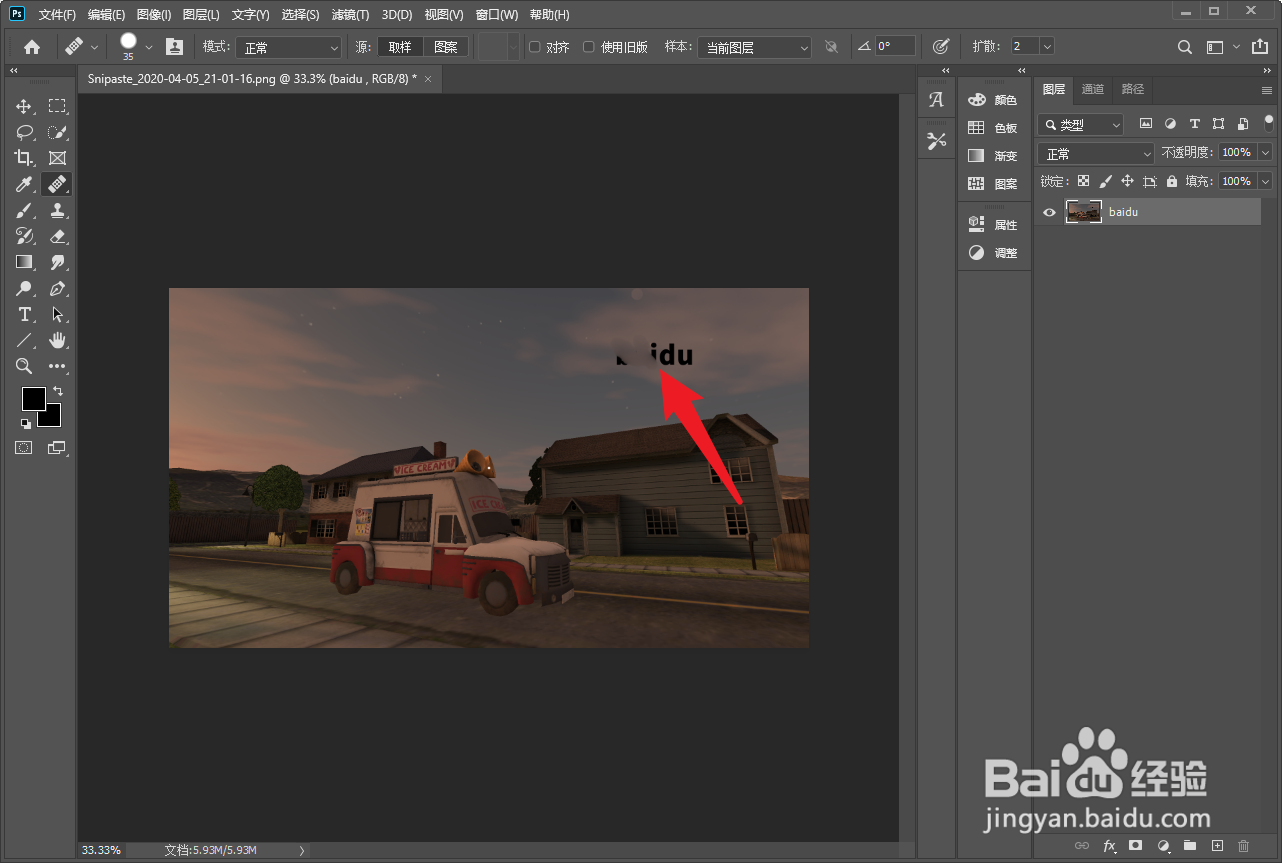
Task: Hide the baidu layer with eye icon
Action: (1049, 212)
